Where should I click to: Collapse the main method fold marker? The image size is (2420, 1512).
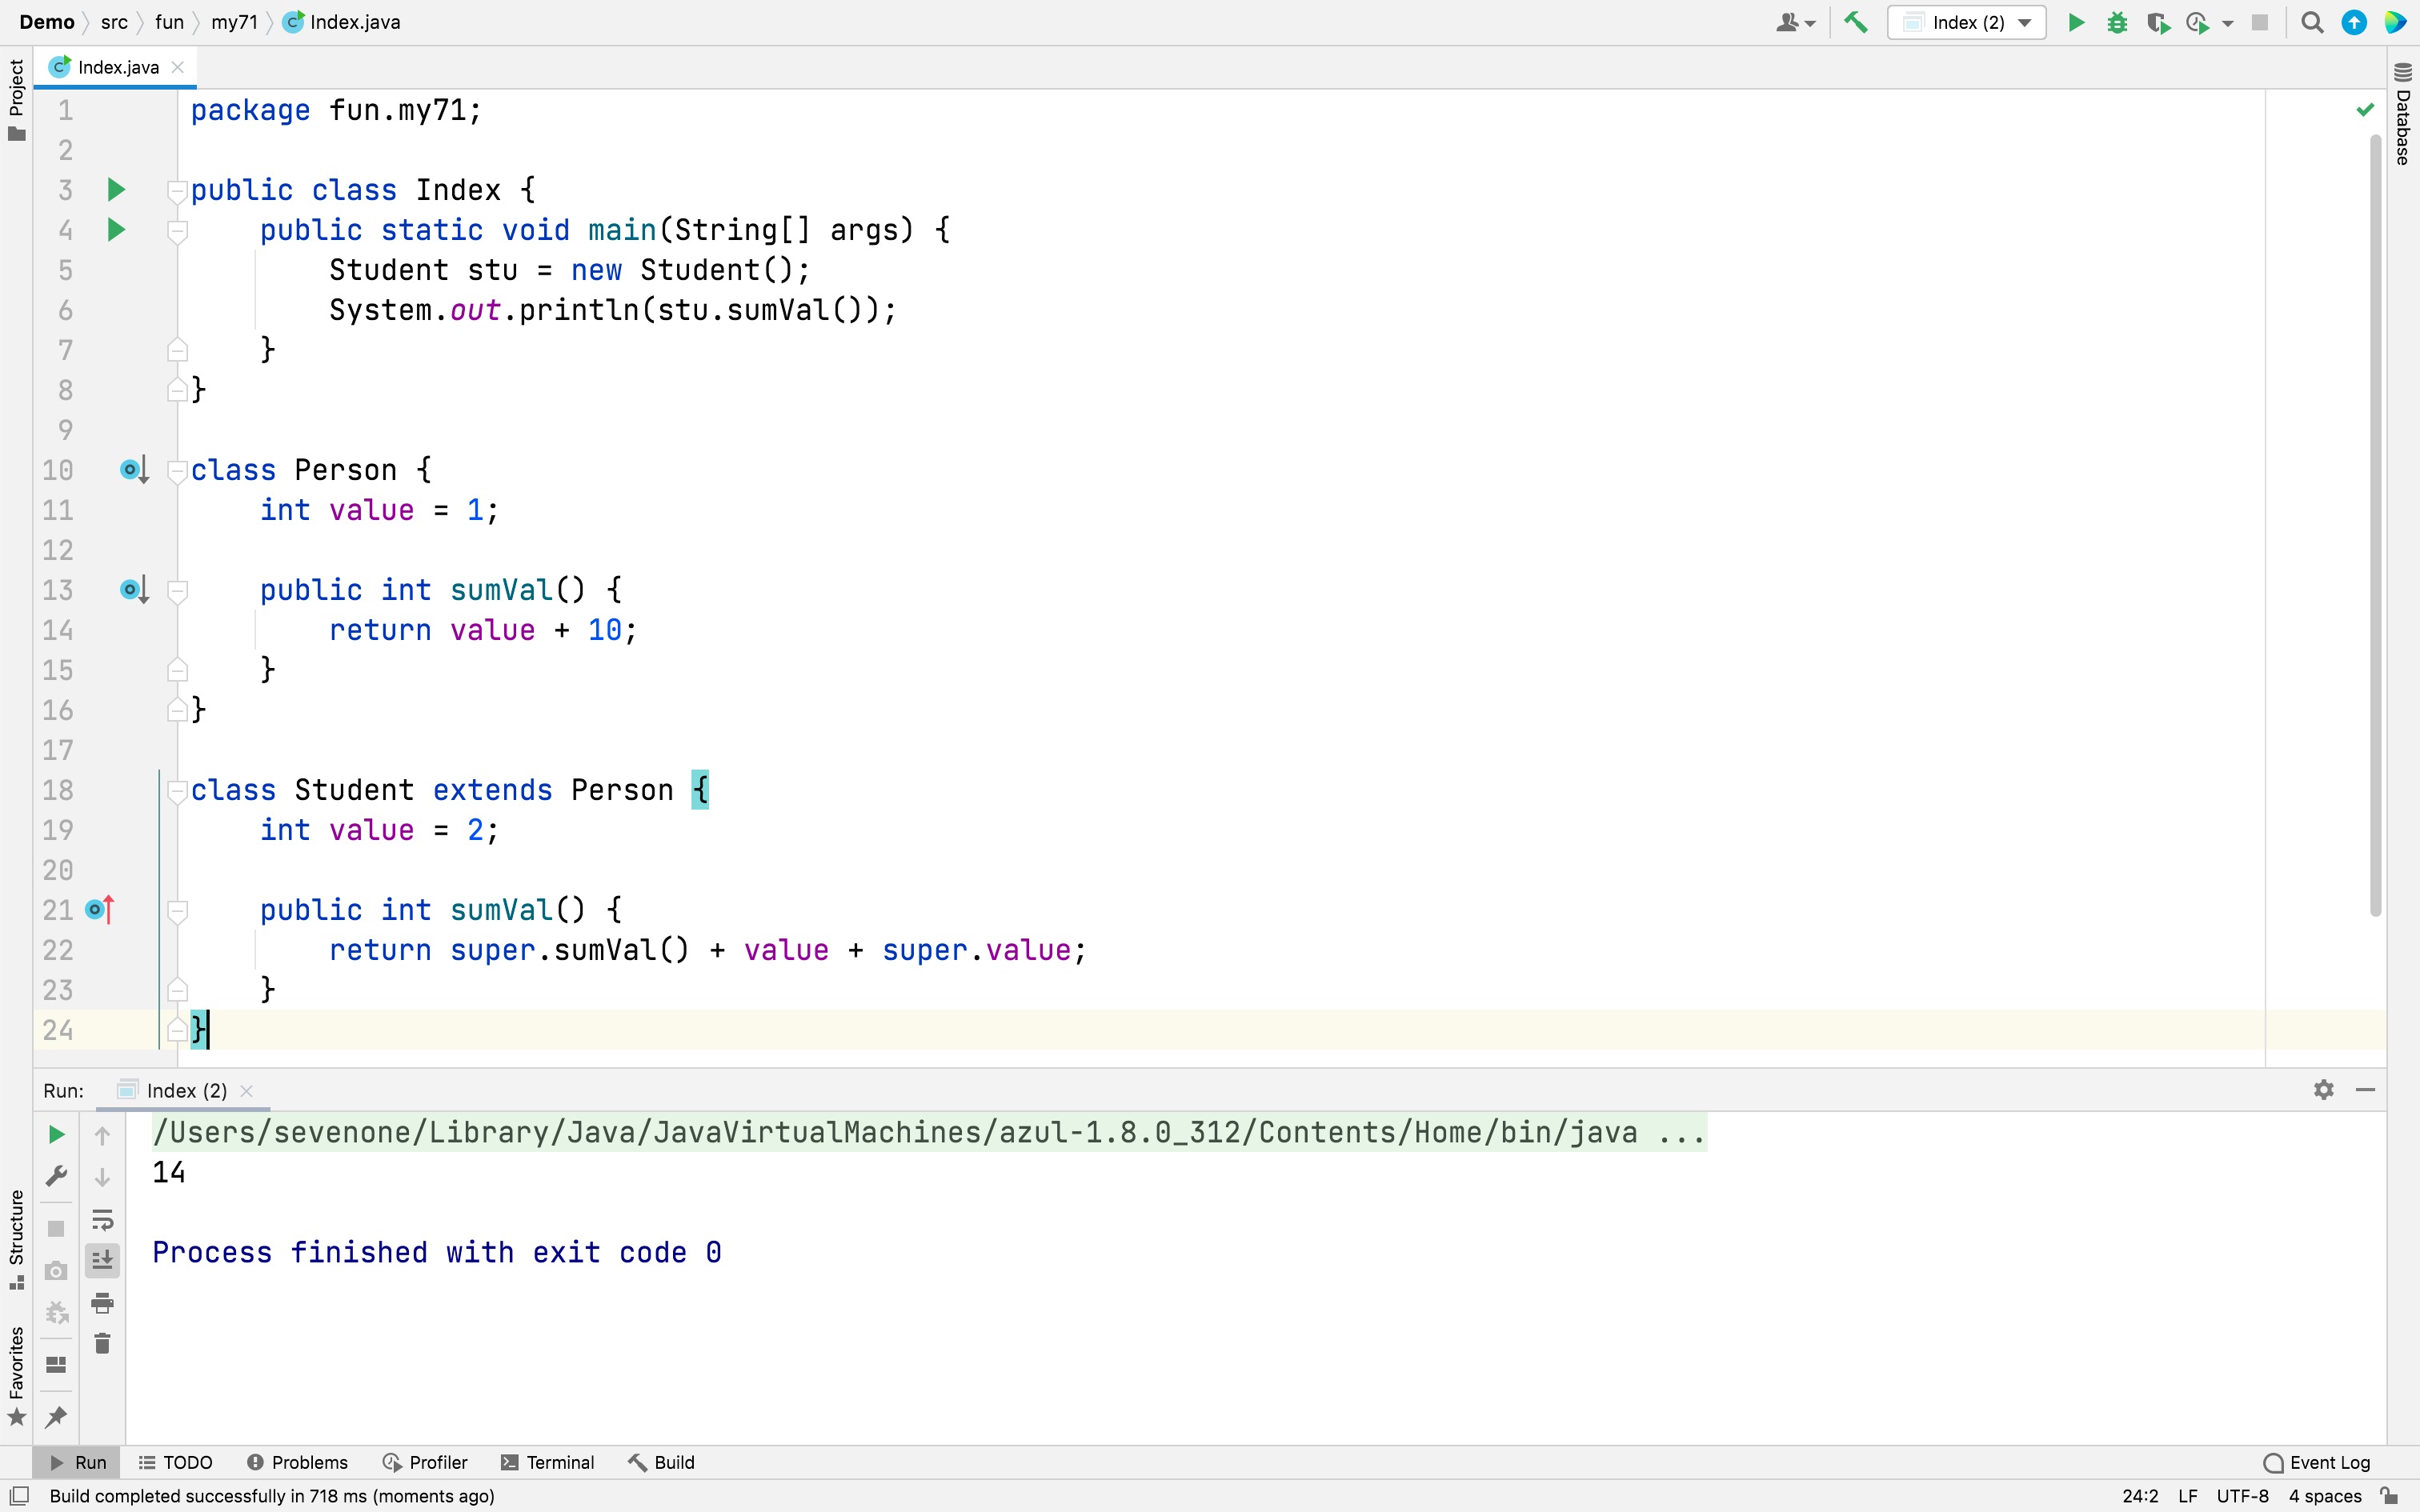point(177,231)
